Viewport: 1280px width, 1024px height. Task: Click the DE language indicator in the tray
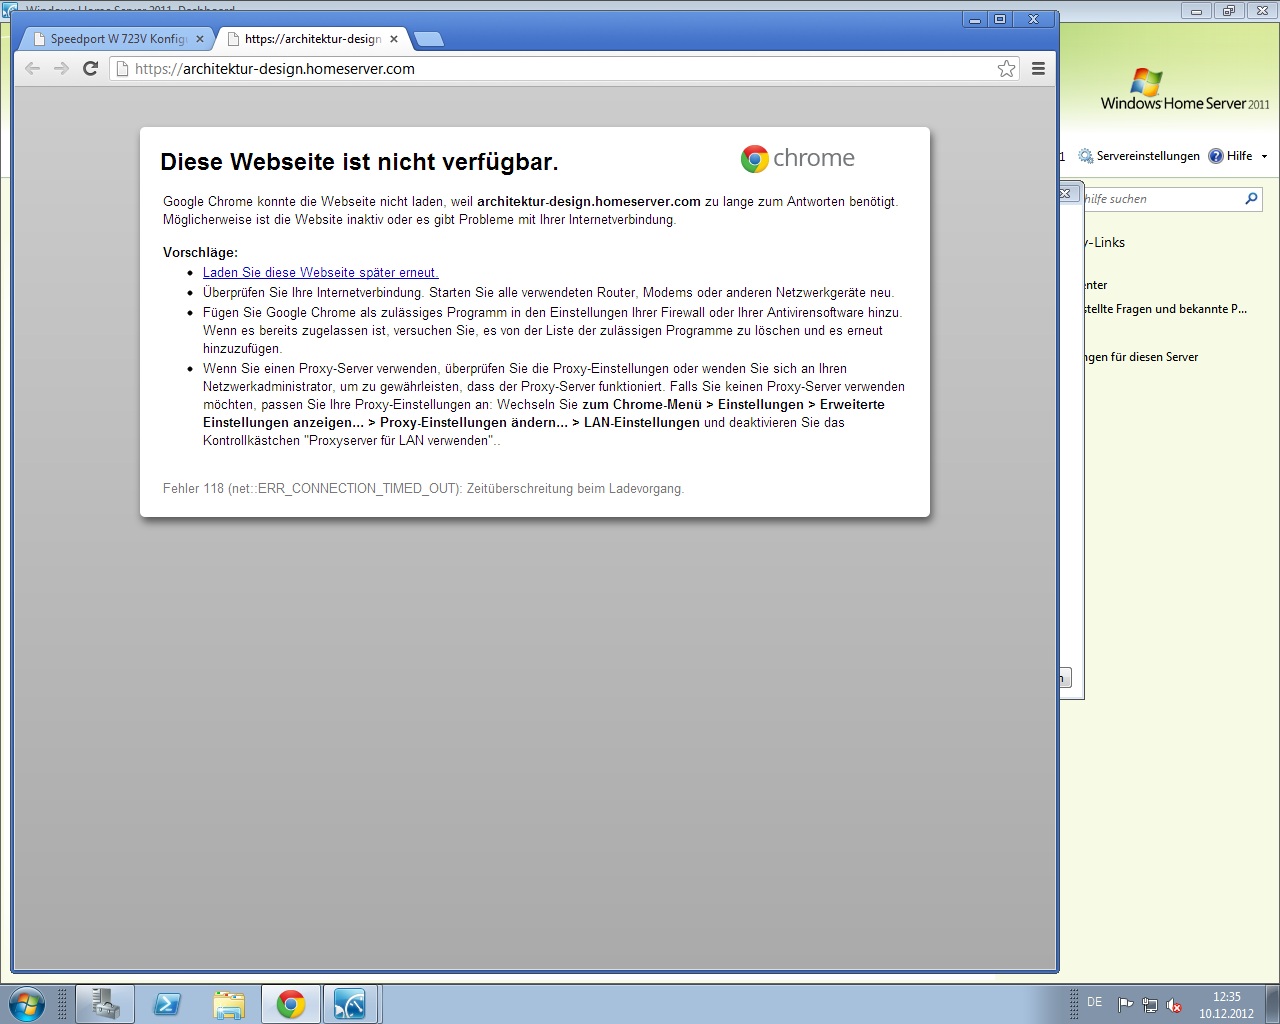pos(1094,1002)
